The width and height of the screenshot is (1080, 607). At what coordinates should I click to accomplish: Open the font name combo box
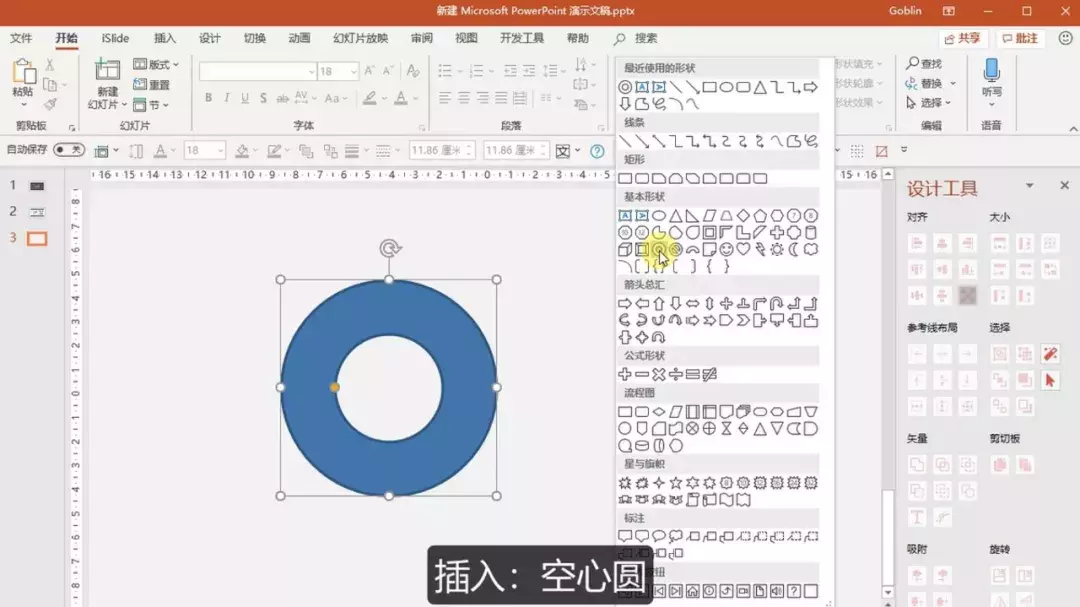[258, 71]
